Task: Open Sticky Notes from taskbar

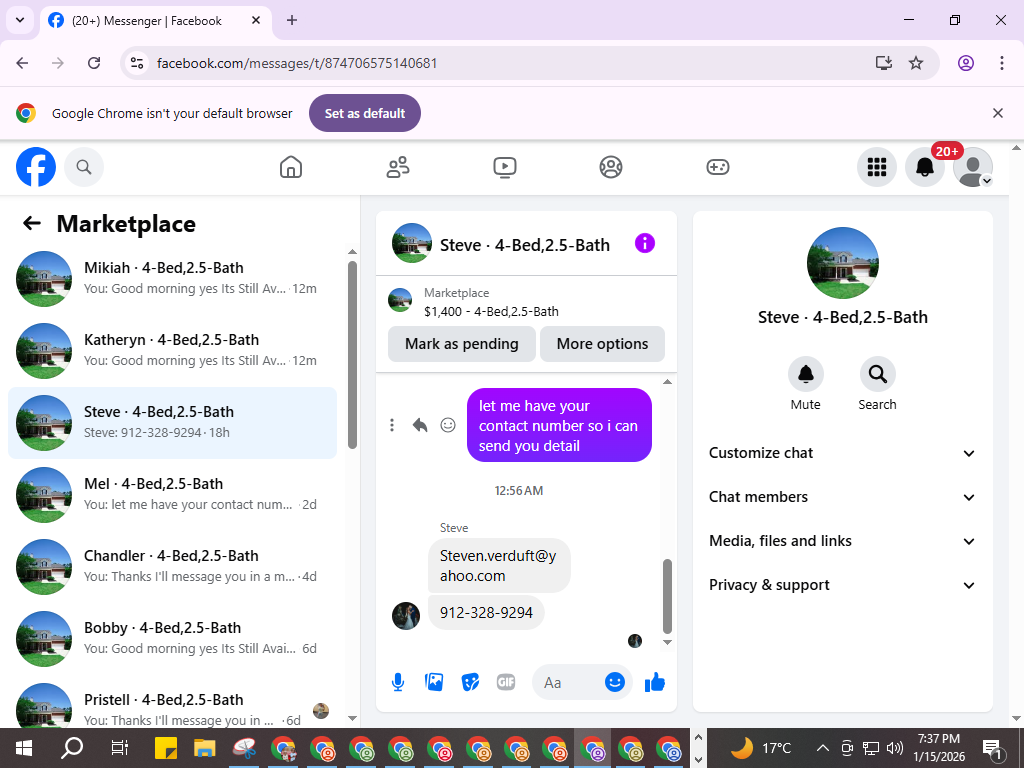Action: point(167,748)
